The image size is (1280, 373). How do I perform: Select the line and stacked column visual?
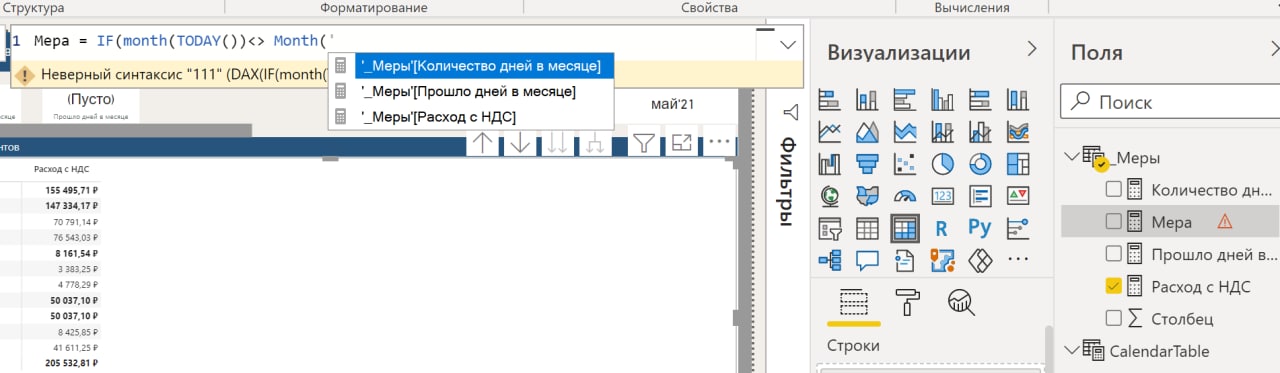(x=942, y=132)
